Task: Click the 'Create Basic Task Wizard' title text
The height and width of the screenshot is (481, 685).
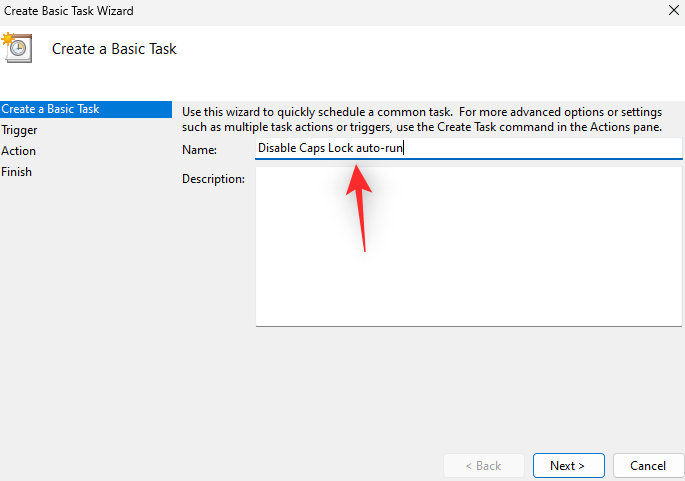Action: (69, 10)
